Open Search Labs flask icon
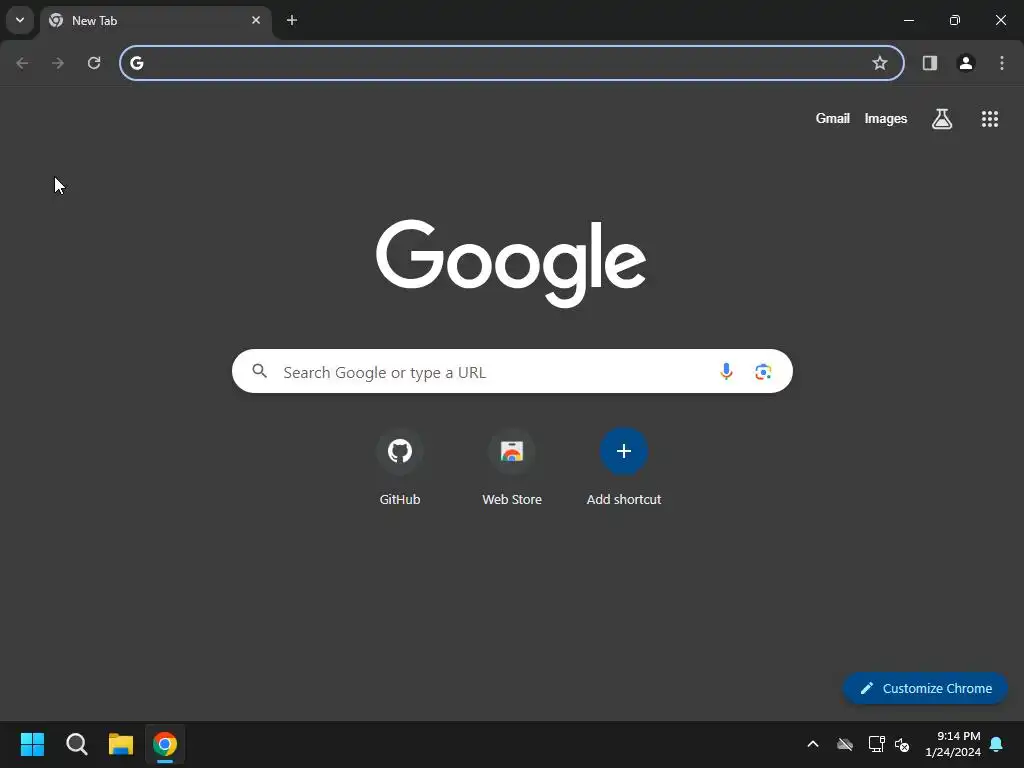1024x768 pixels. pyautogui.click(x=942, y=119)
